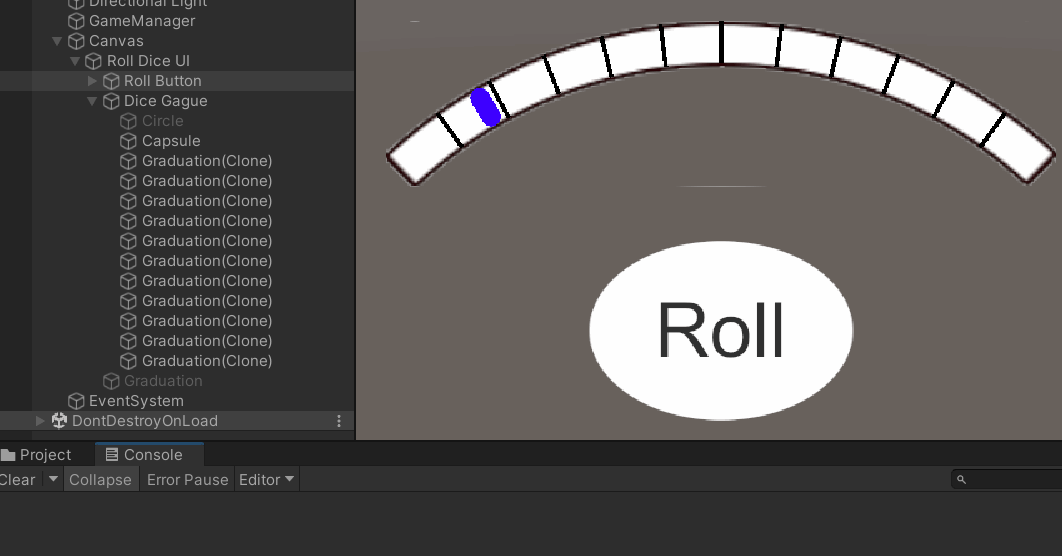Image resolution: width=1062 pixels, height=556 pixels.
Task: Open DontDestroyOnLoad scene options menu
Action: [339, 421]
